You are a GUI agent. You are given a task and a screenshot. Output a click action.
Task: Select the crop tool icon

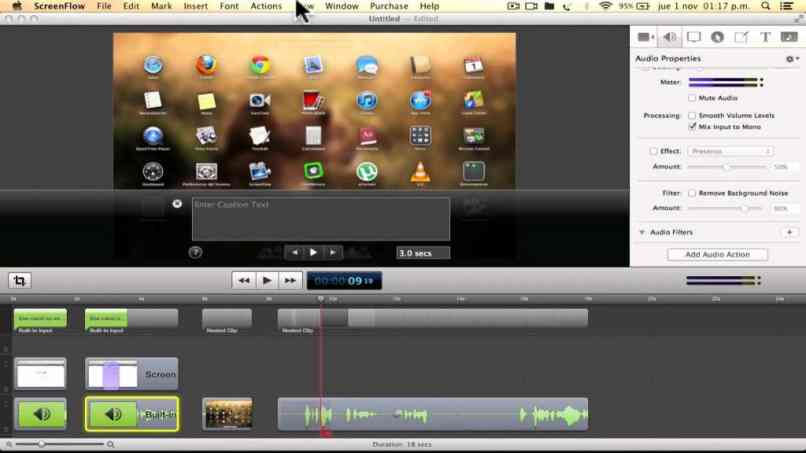[x=19, y=281]
